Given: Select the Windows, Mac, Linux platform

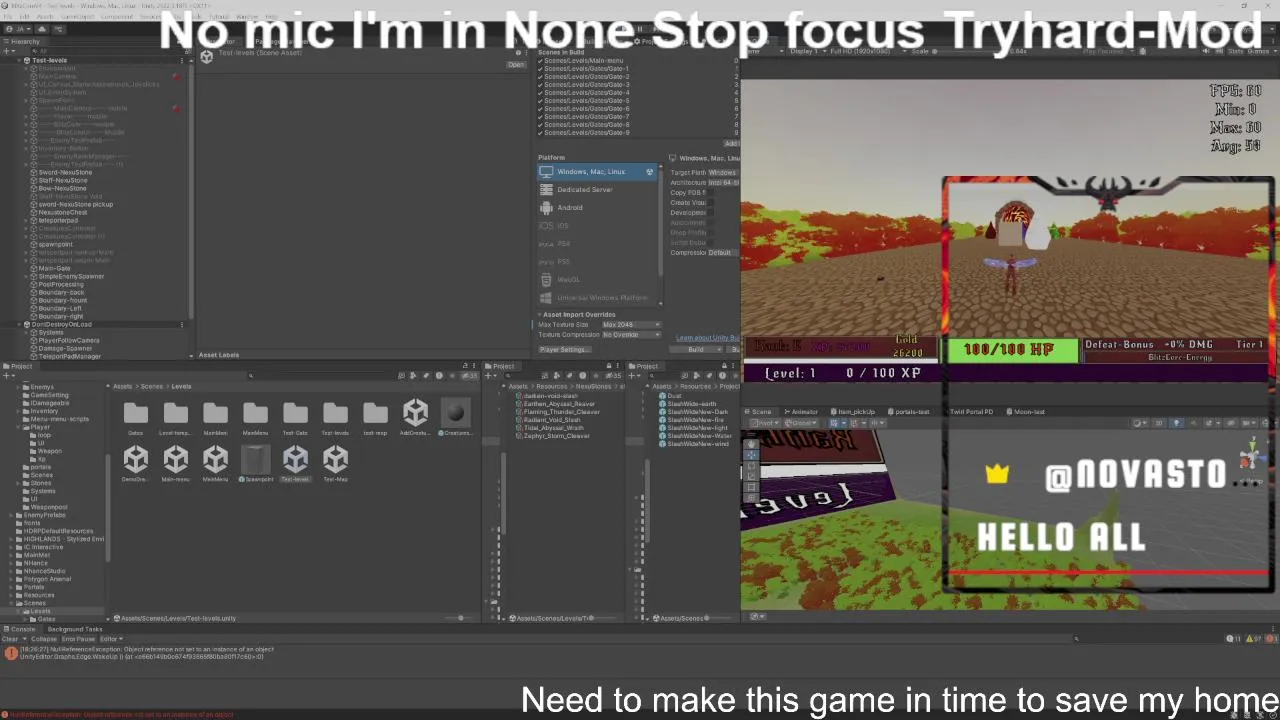Looking at the screenshot, I should coord(597,172).
